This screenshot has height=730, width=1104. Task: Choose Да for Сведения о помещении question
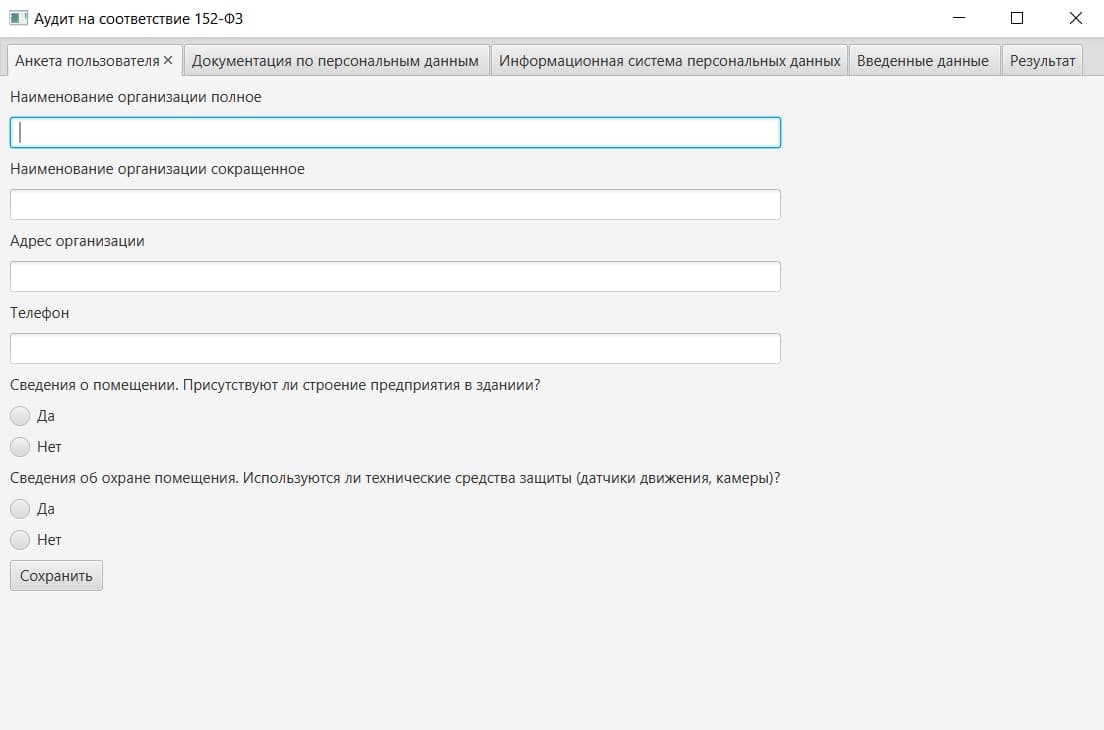32,416
